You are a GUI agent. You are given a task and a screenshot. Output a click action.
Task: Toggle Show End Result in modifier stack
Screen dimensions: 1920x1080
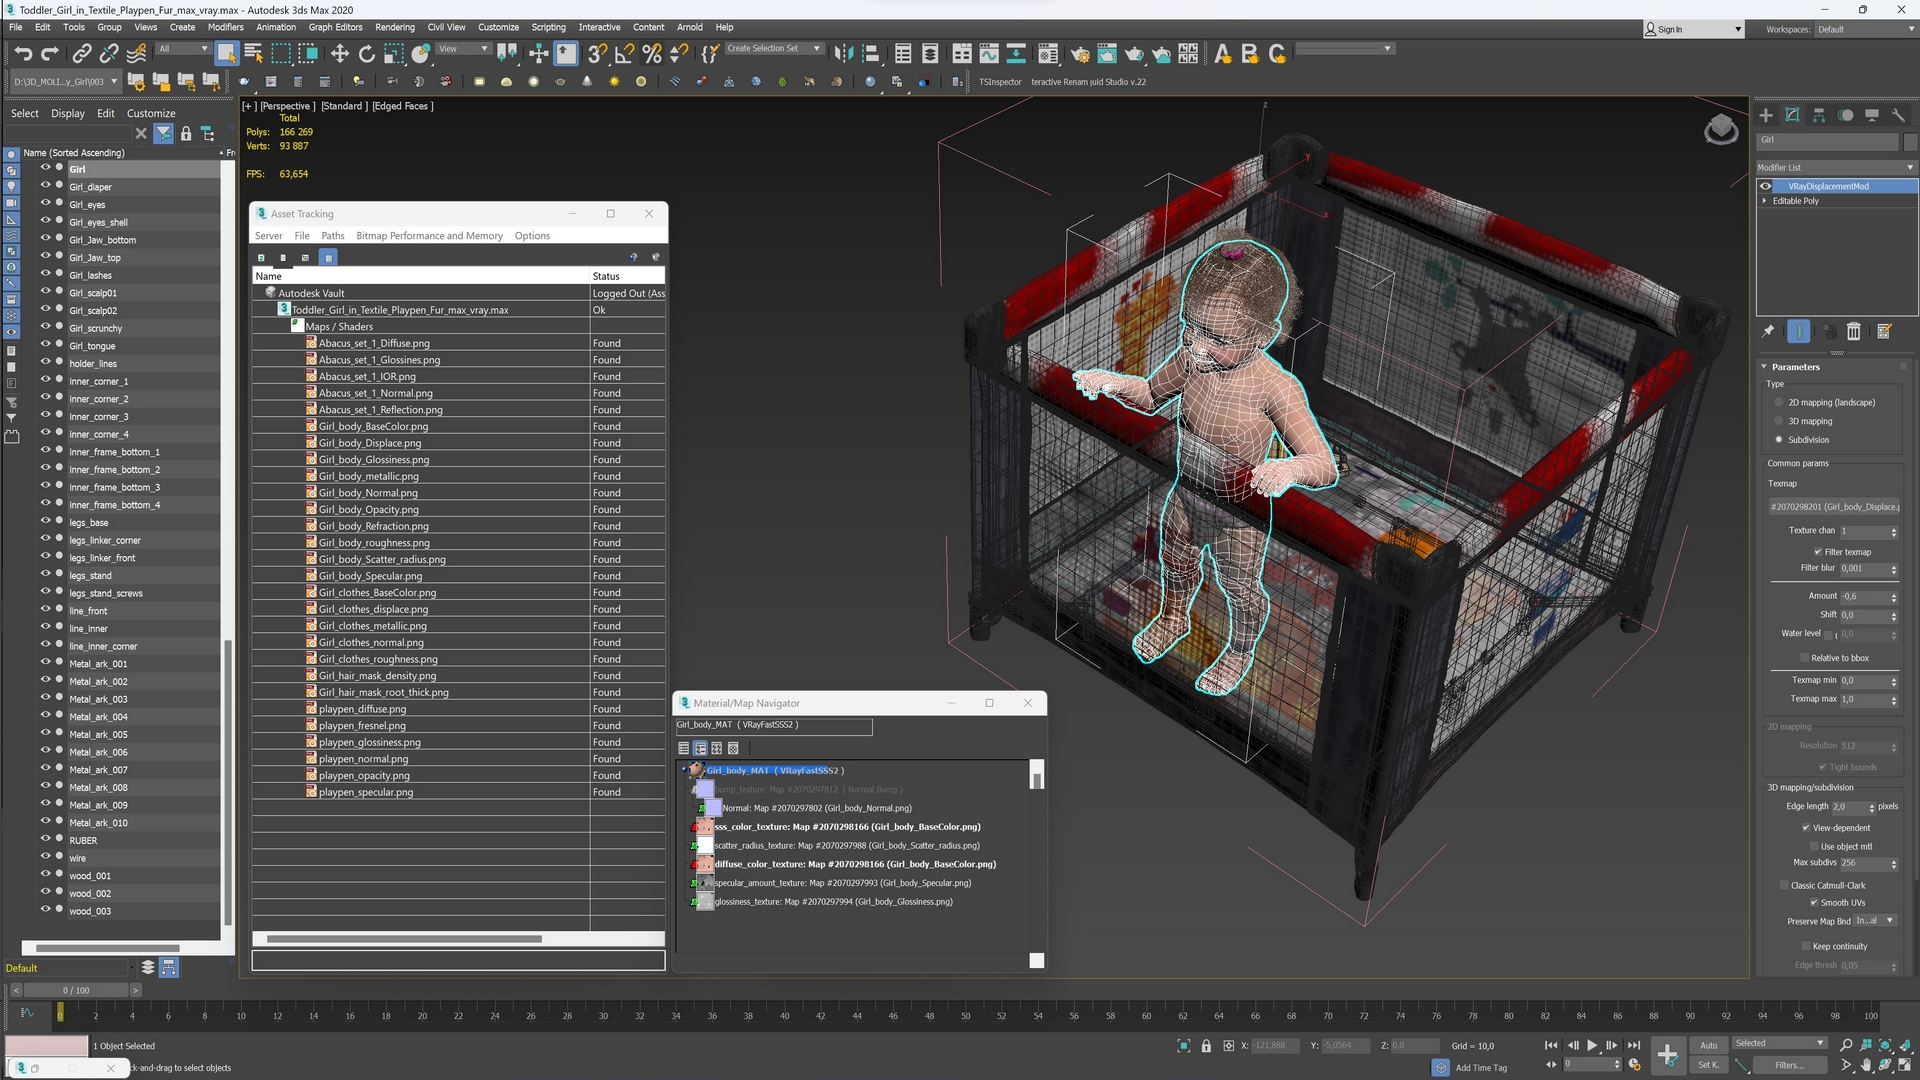coord(1799,331)
